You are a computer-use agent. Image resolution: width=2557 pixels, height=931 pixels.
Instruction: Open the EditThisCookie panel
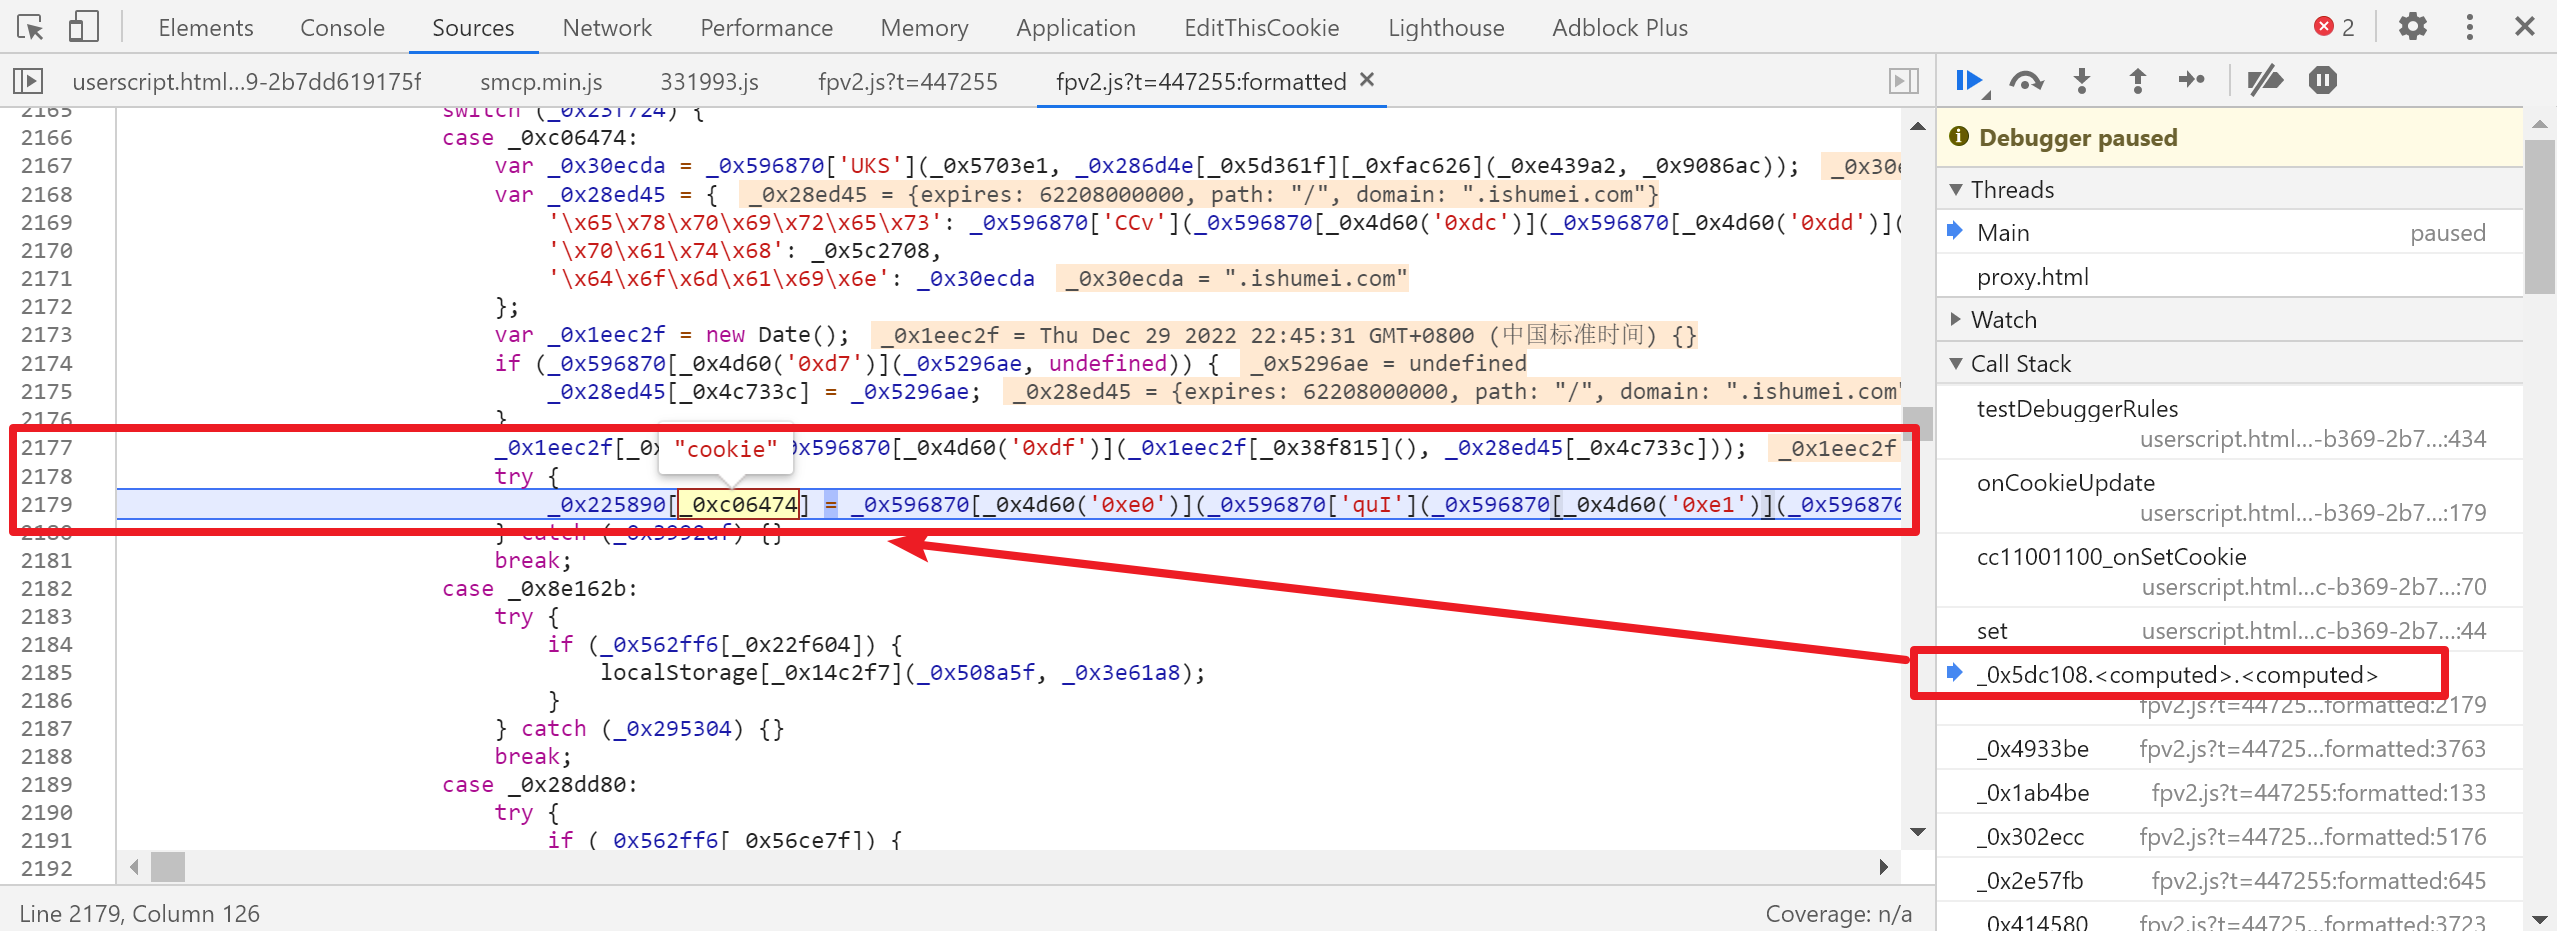[x=1260, y=27]
